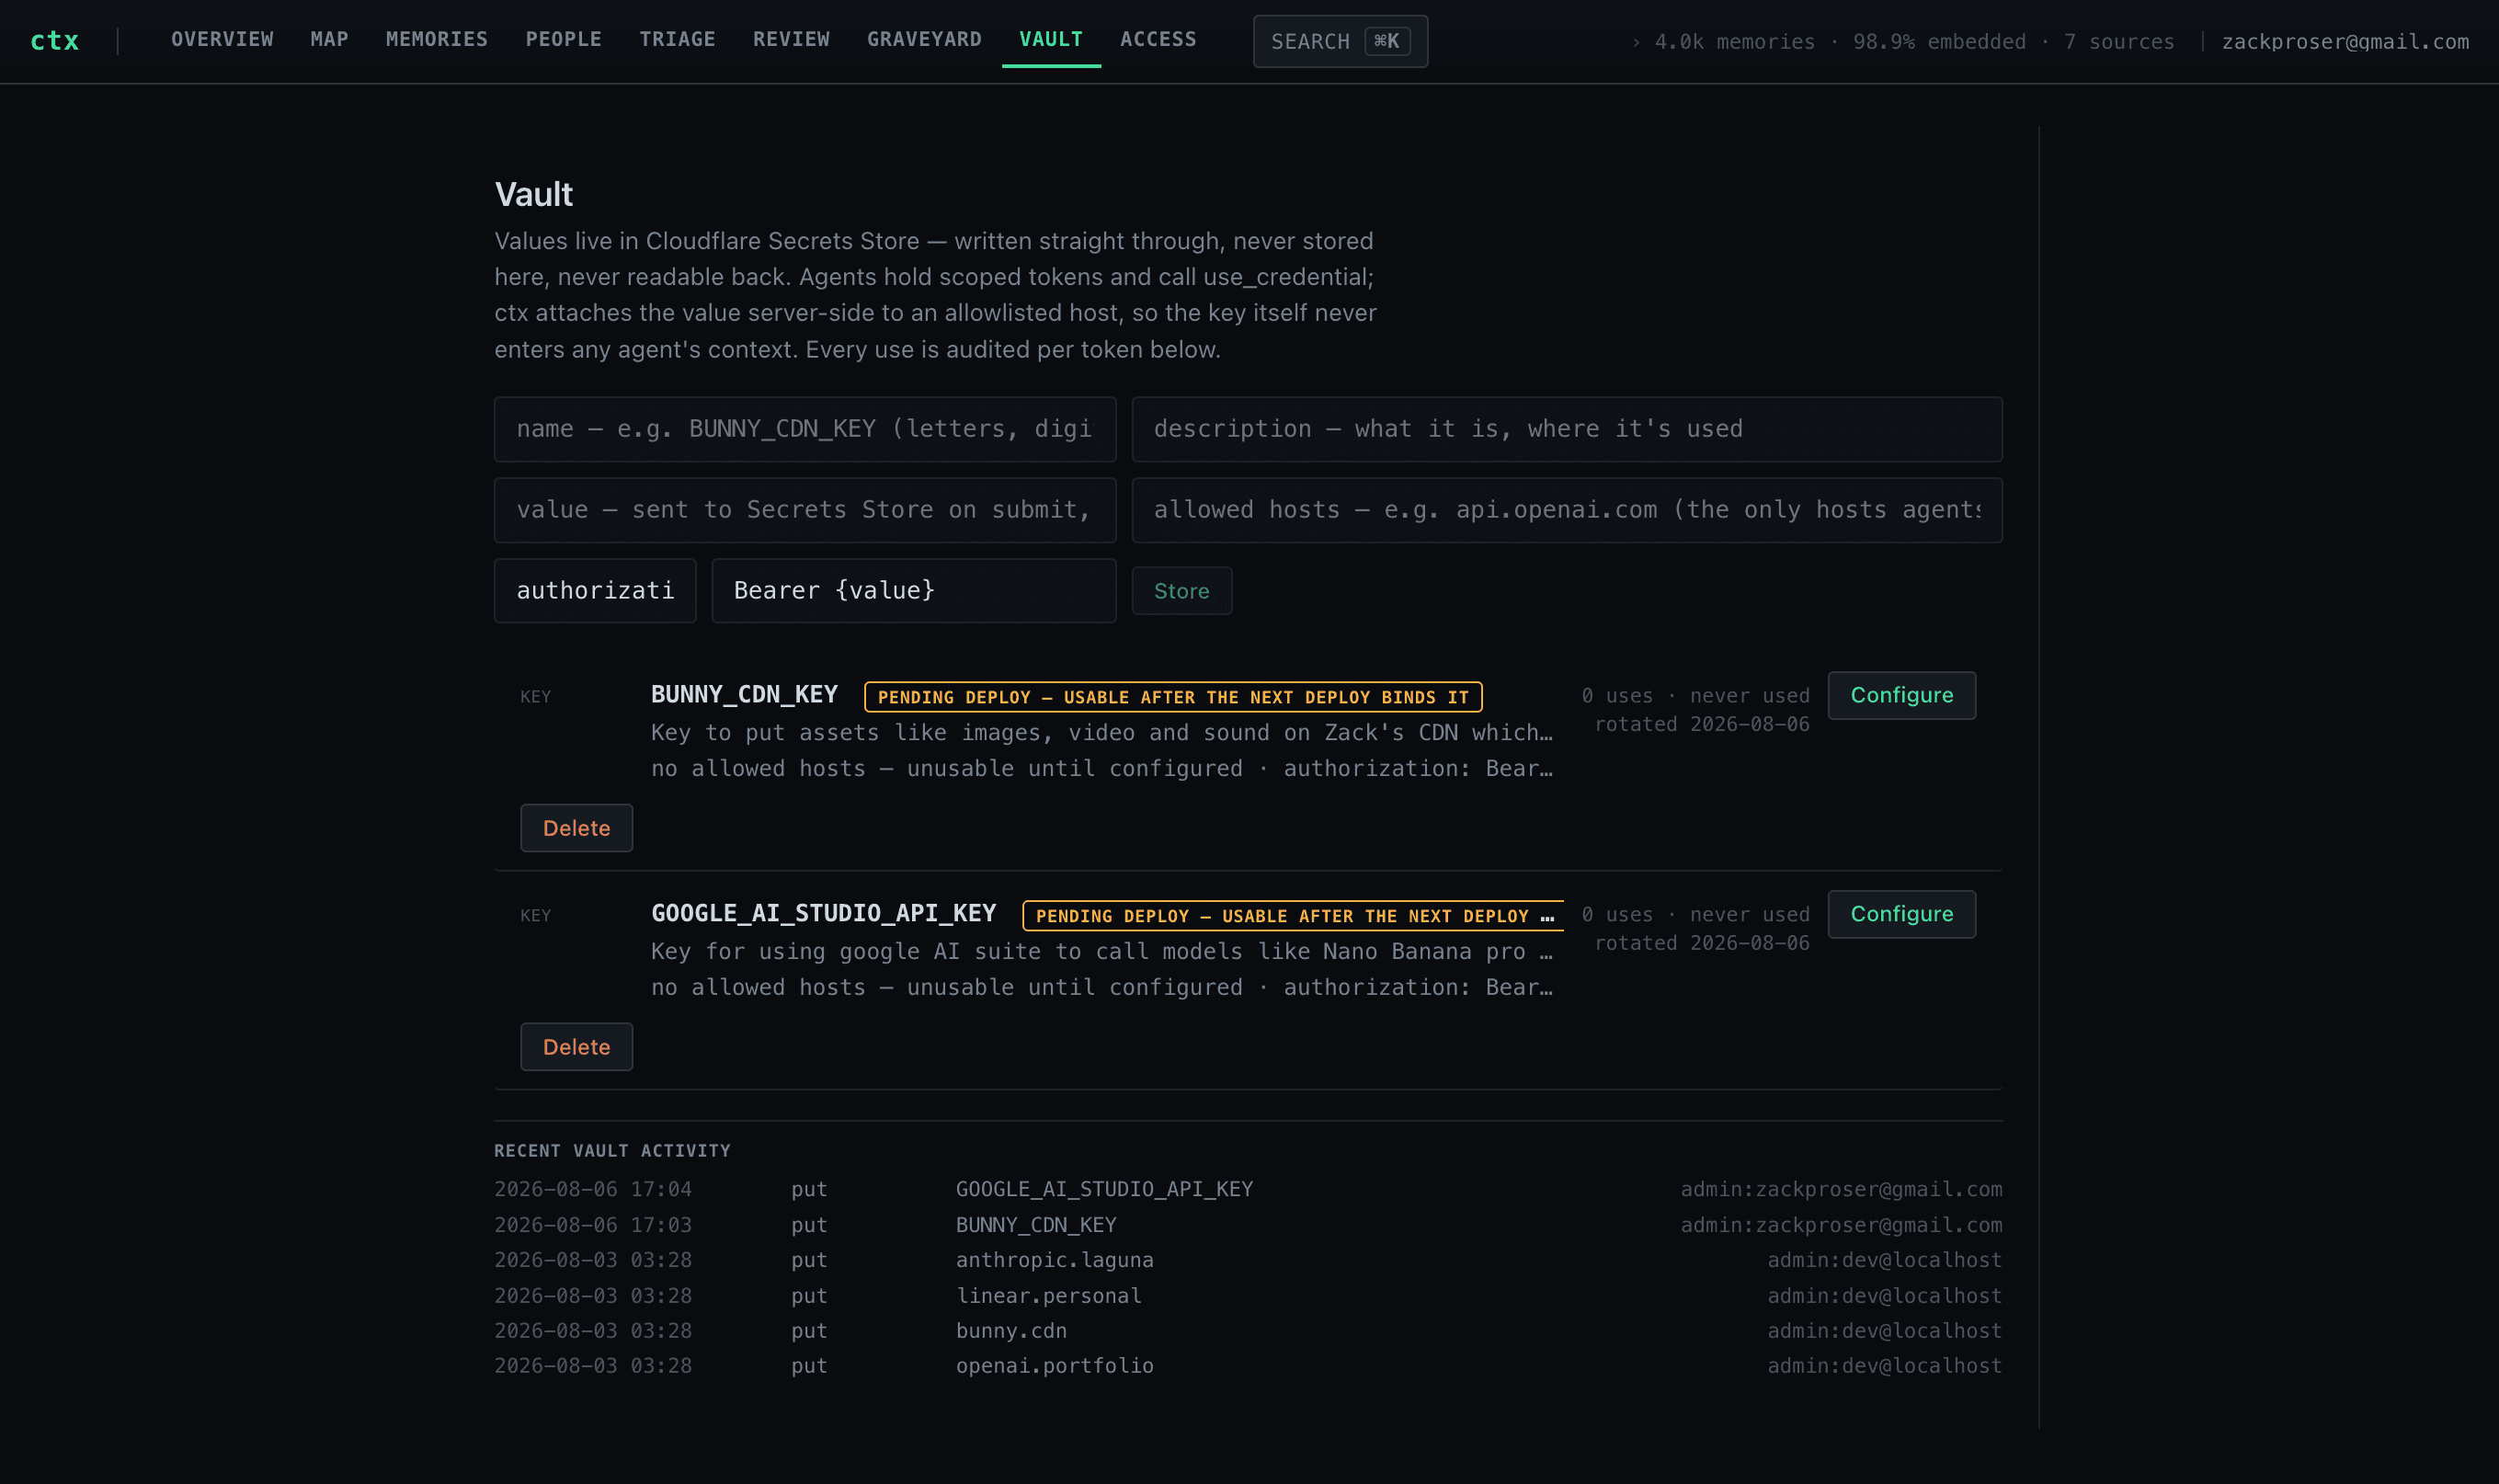This screenshot has width=2499, height=1484.
Task: Focus the secret name input field
Action: [805, 429]
